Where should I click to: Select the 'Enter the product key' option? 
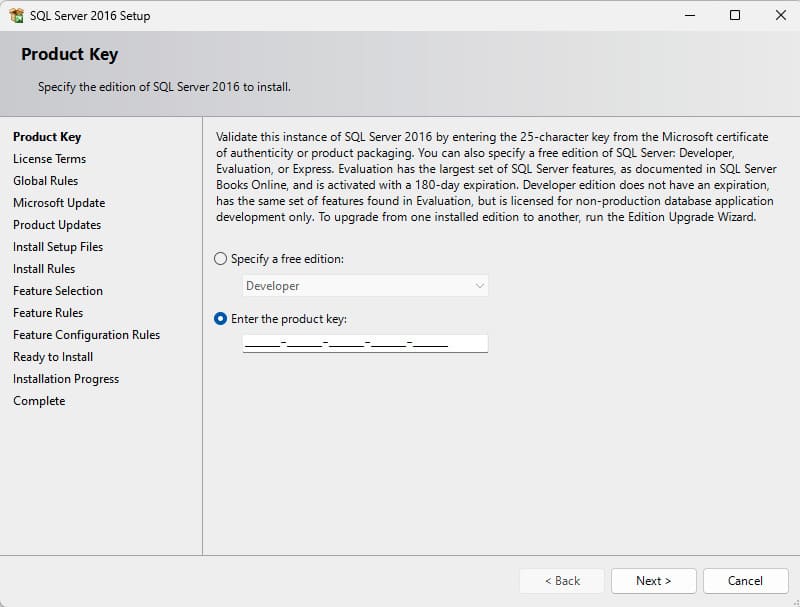pos(221,319)
